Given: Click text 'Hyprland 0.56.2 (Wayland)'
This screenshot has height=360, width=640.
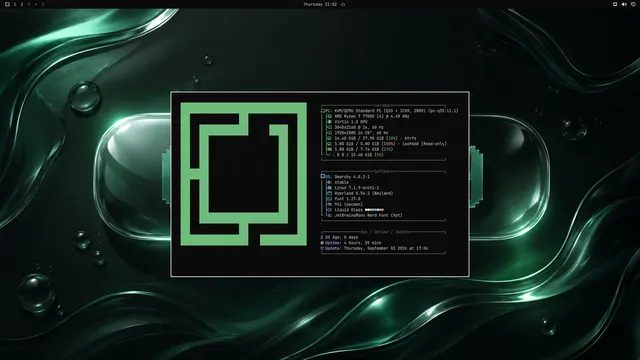Looking at the screenshot, I should [x=364, y=193].
